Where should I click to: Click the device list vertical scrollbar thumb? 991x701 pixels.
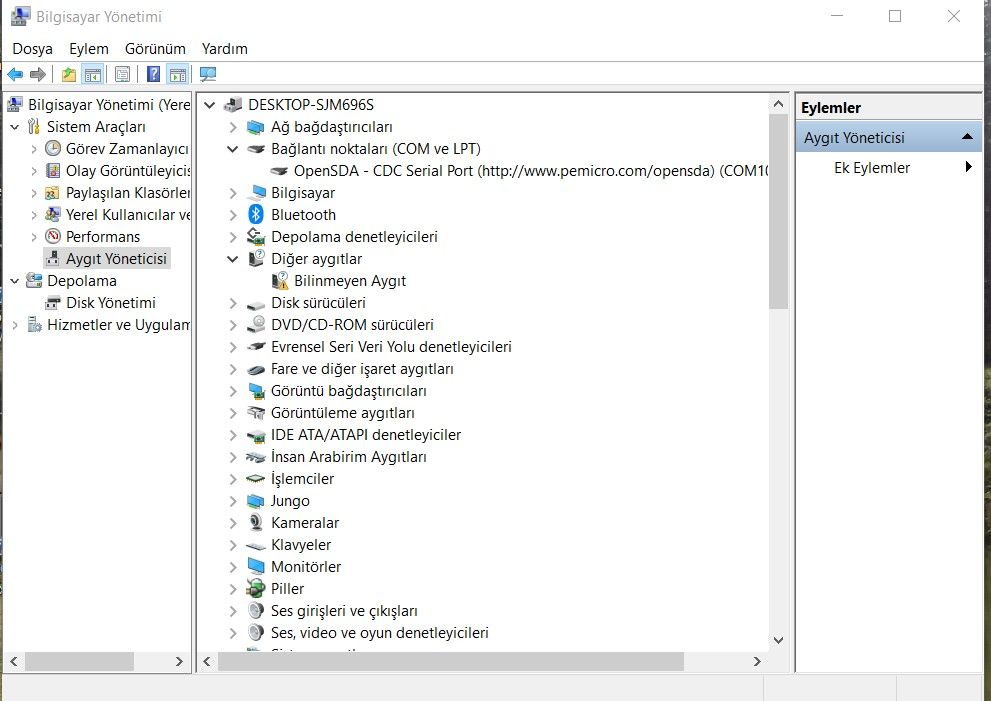tap(779, 212)
